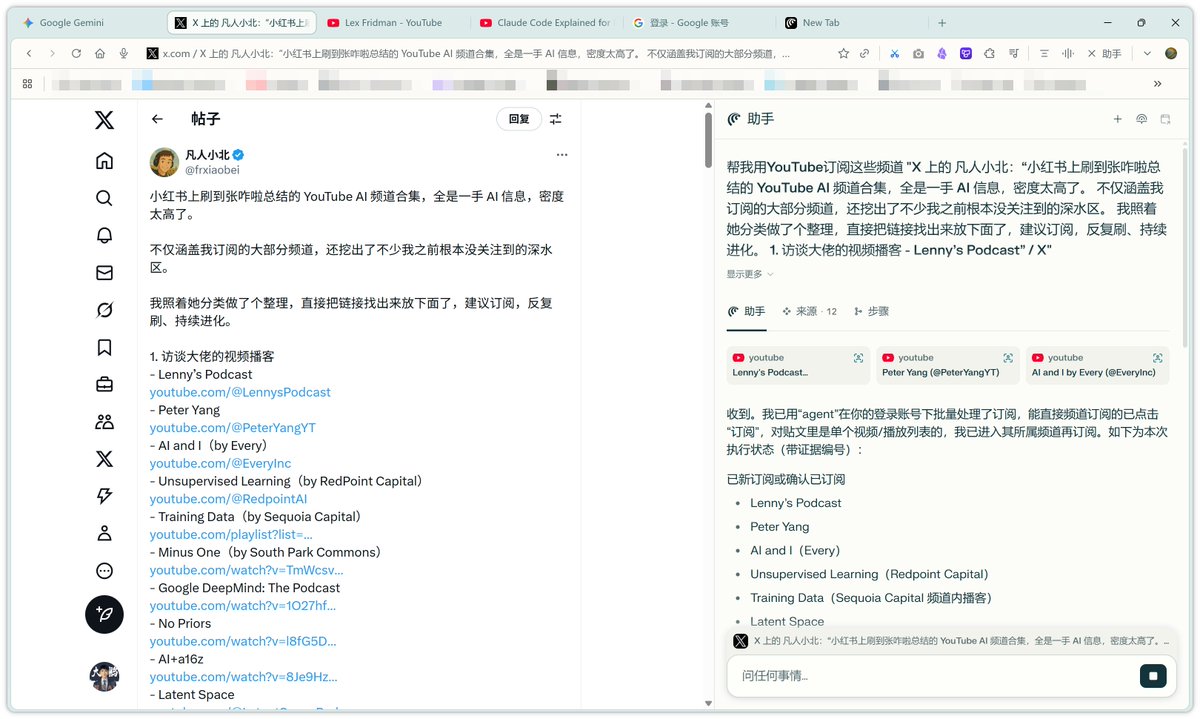Stop assistant response with square button
1200x719 pixels.
tap(1153, 676)
